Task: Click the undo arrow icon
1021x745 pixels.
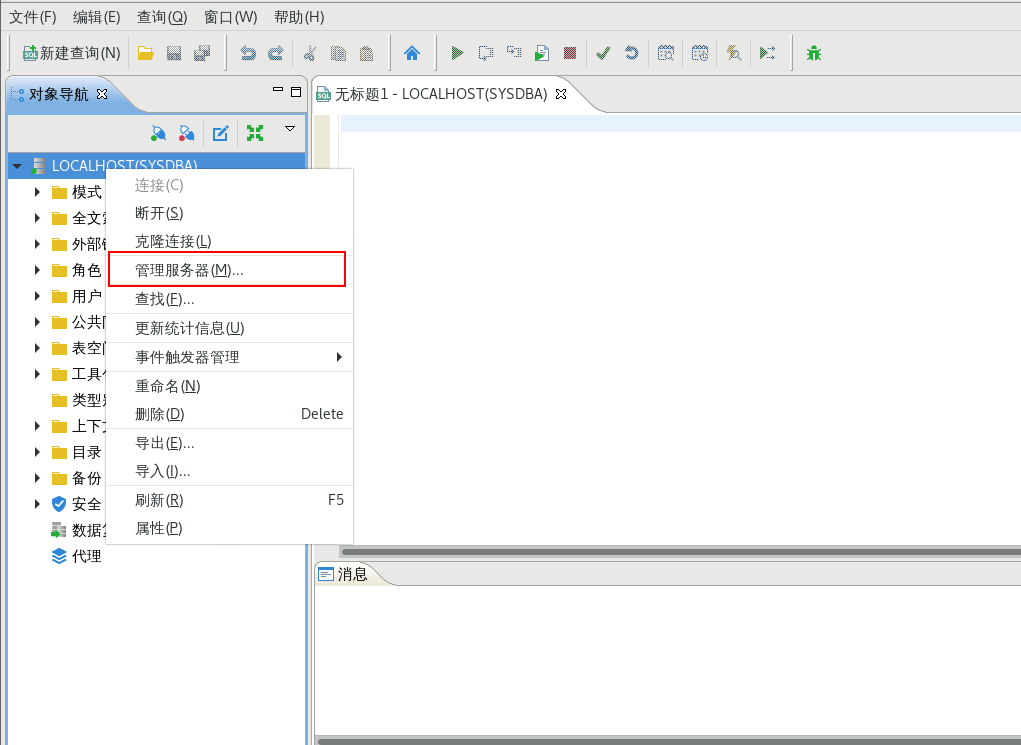Action: [x=247, y=53]
